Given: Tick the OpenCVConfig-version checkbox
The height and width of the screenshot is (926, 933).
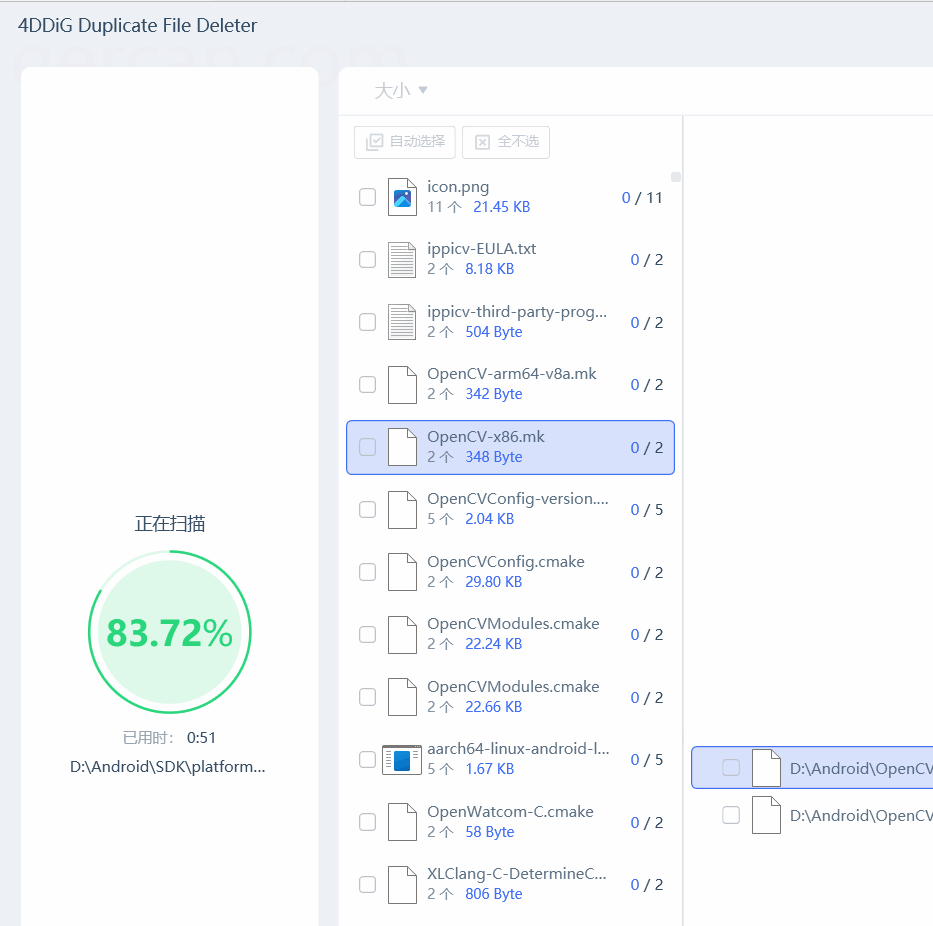Looking at the screenshot, I should click(x=368, y=509).
